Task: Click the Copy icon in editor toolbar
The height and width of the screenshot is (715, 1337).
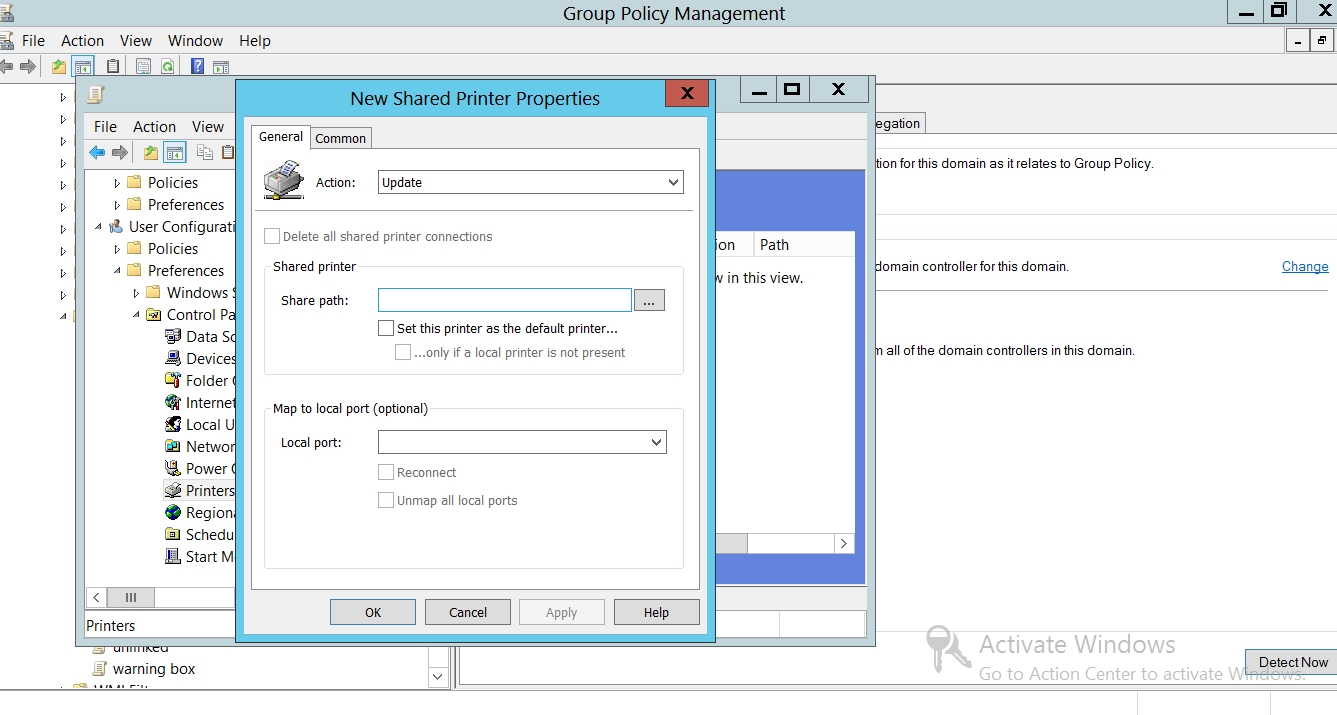Action: pyautogui.click(x=205, y=152)
